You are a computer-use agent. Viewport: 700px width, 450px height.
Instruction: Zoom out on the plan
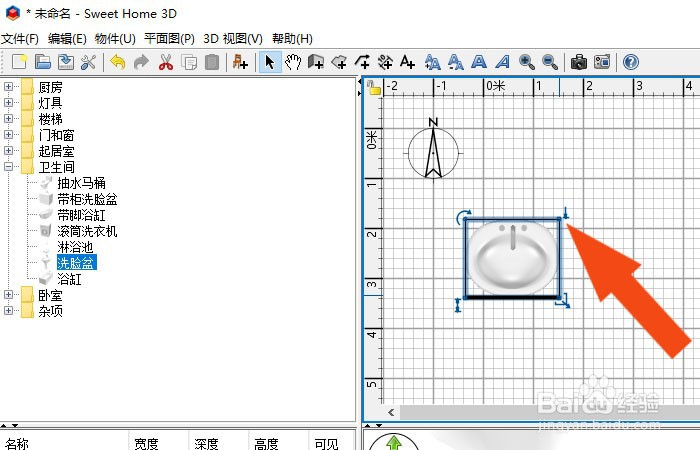550,62
